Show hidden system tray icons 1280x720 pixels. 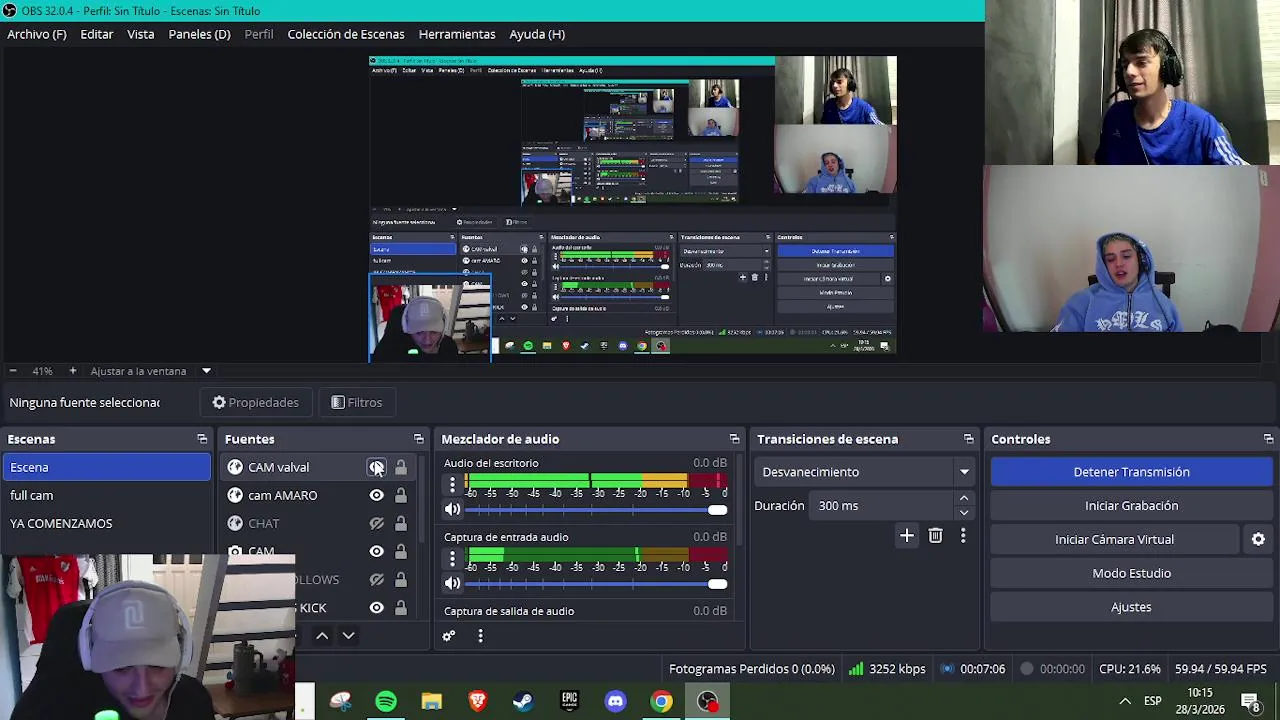coord(1124,701)
